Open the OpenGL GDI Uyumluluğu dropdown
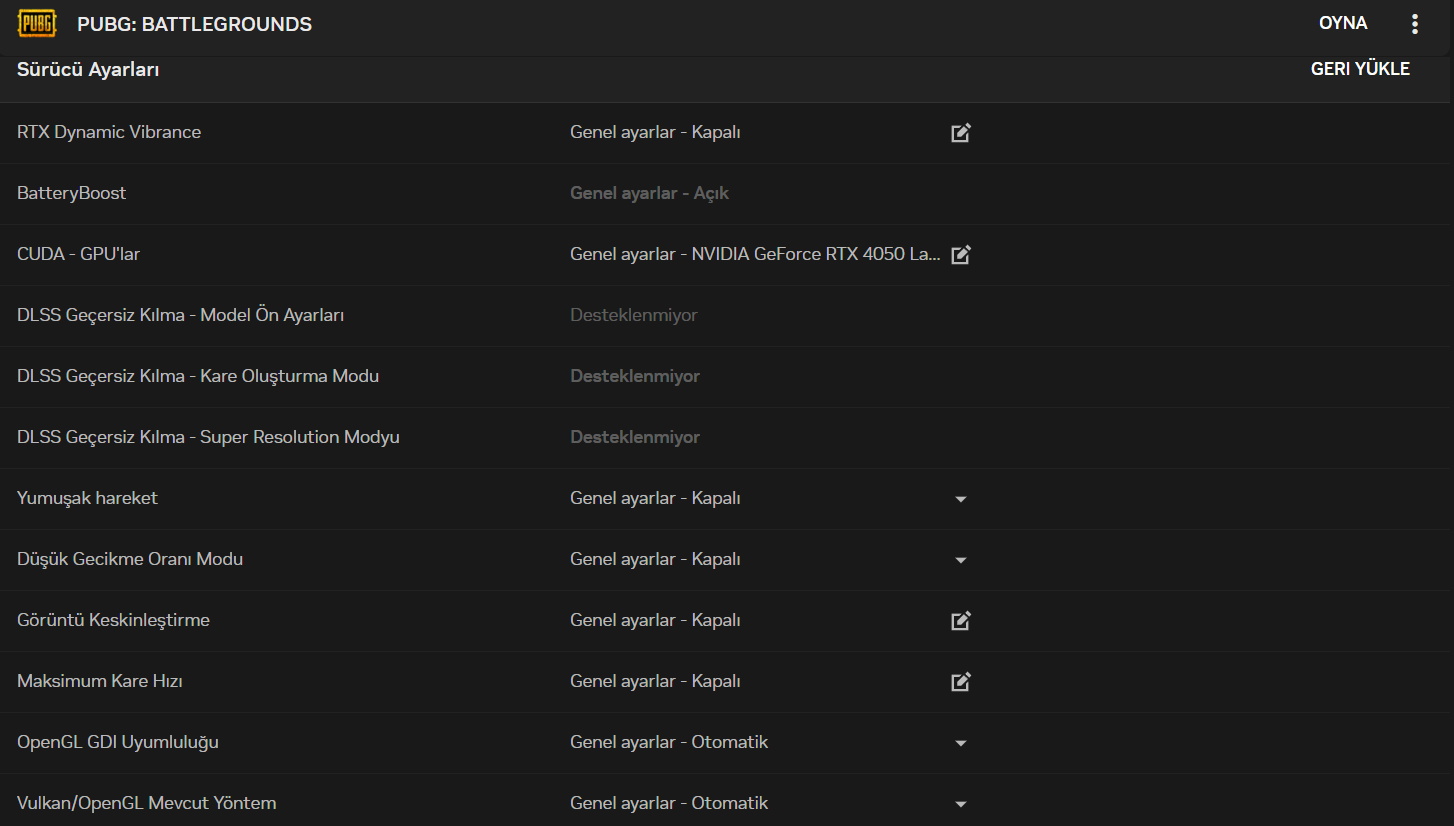This screenshot has height=826, width=1454. [x=961, y=743]
